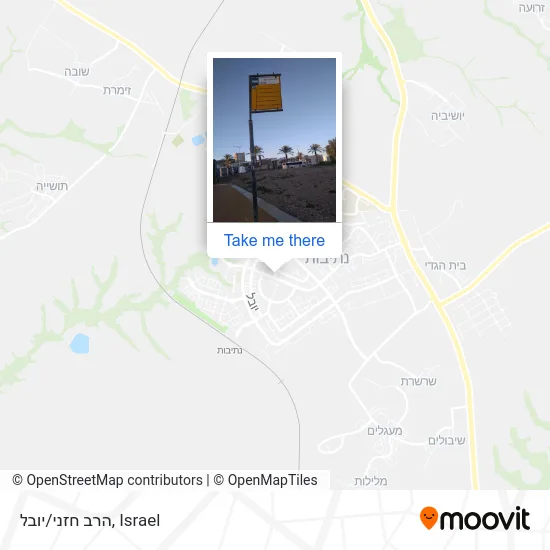550x550 pixels.
Task: Click the שובה map label
Action: pos(77,72)
